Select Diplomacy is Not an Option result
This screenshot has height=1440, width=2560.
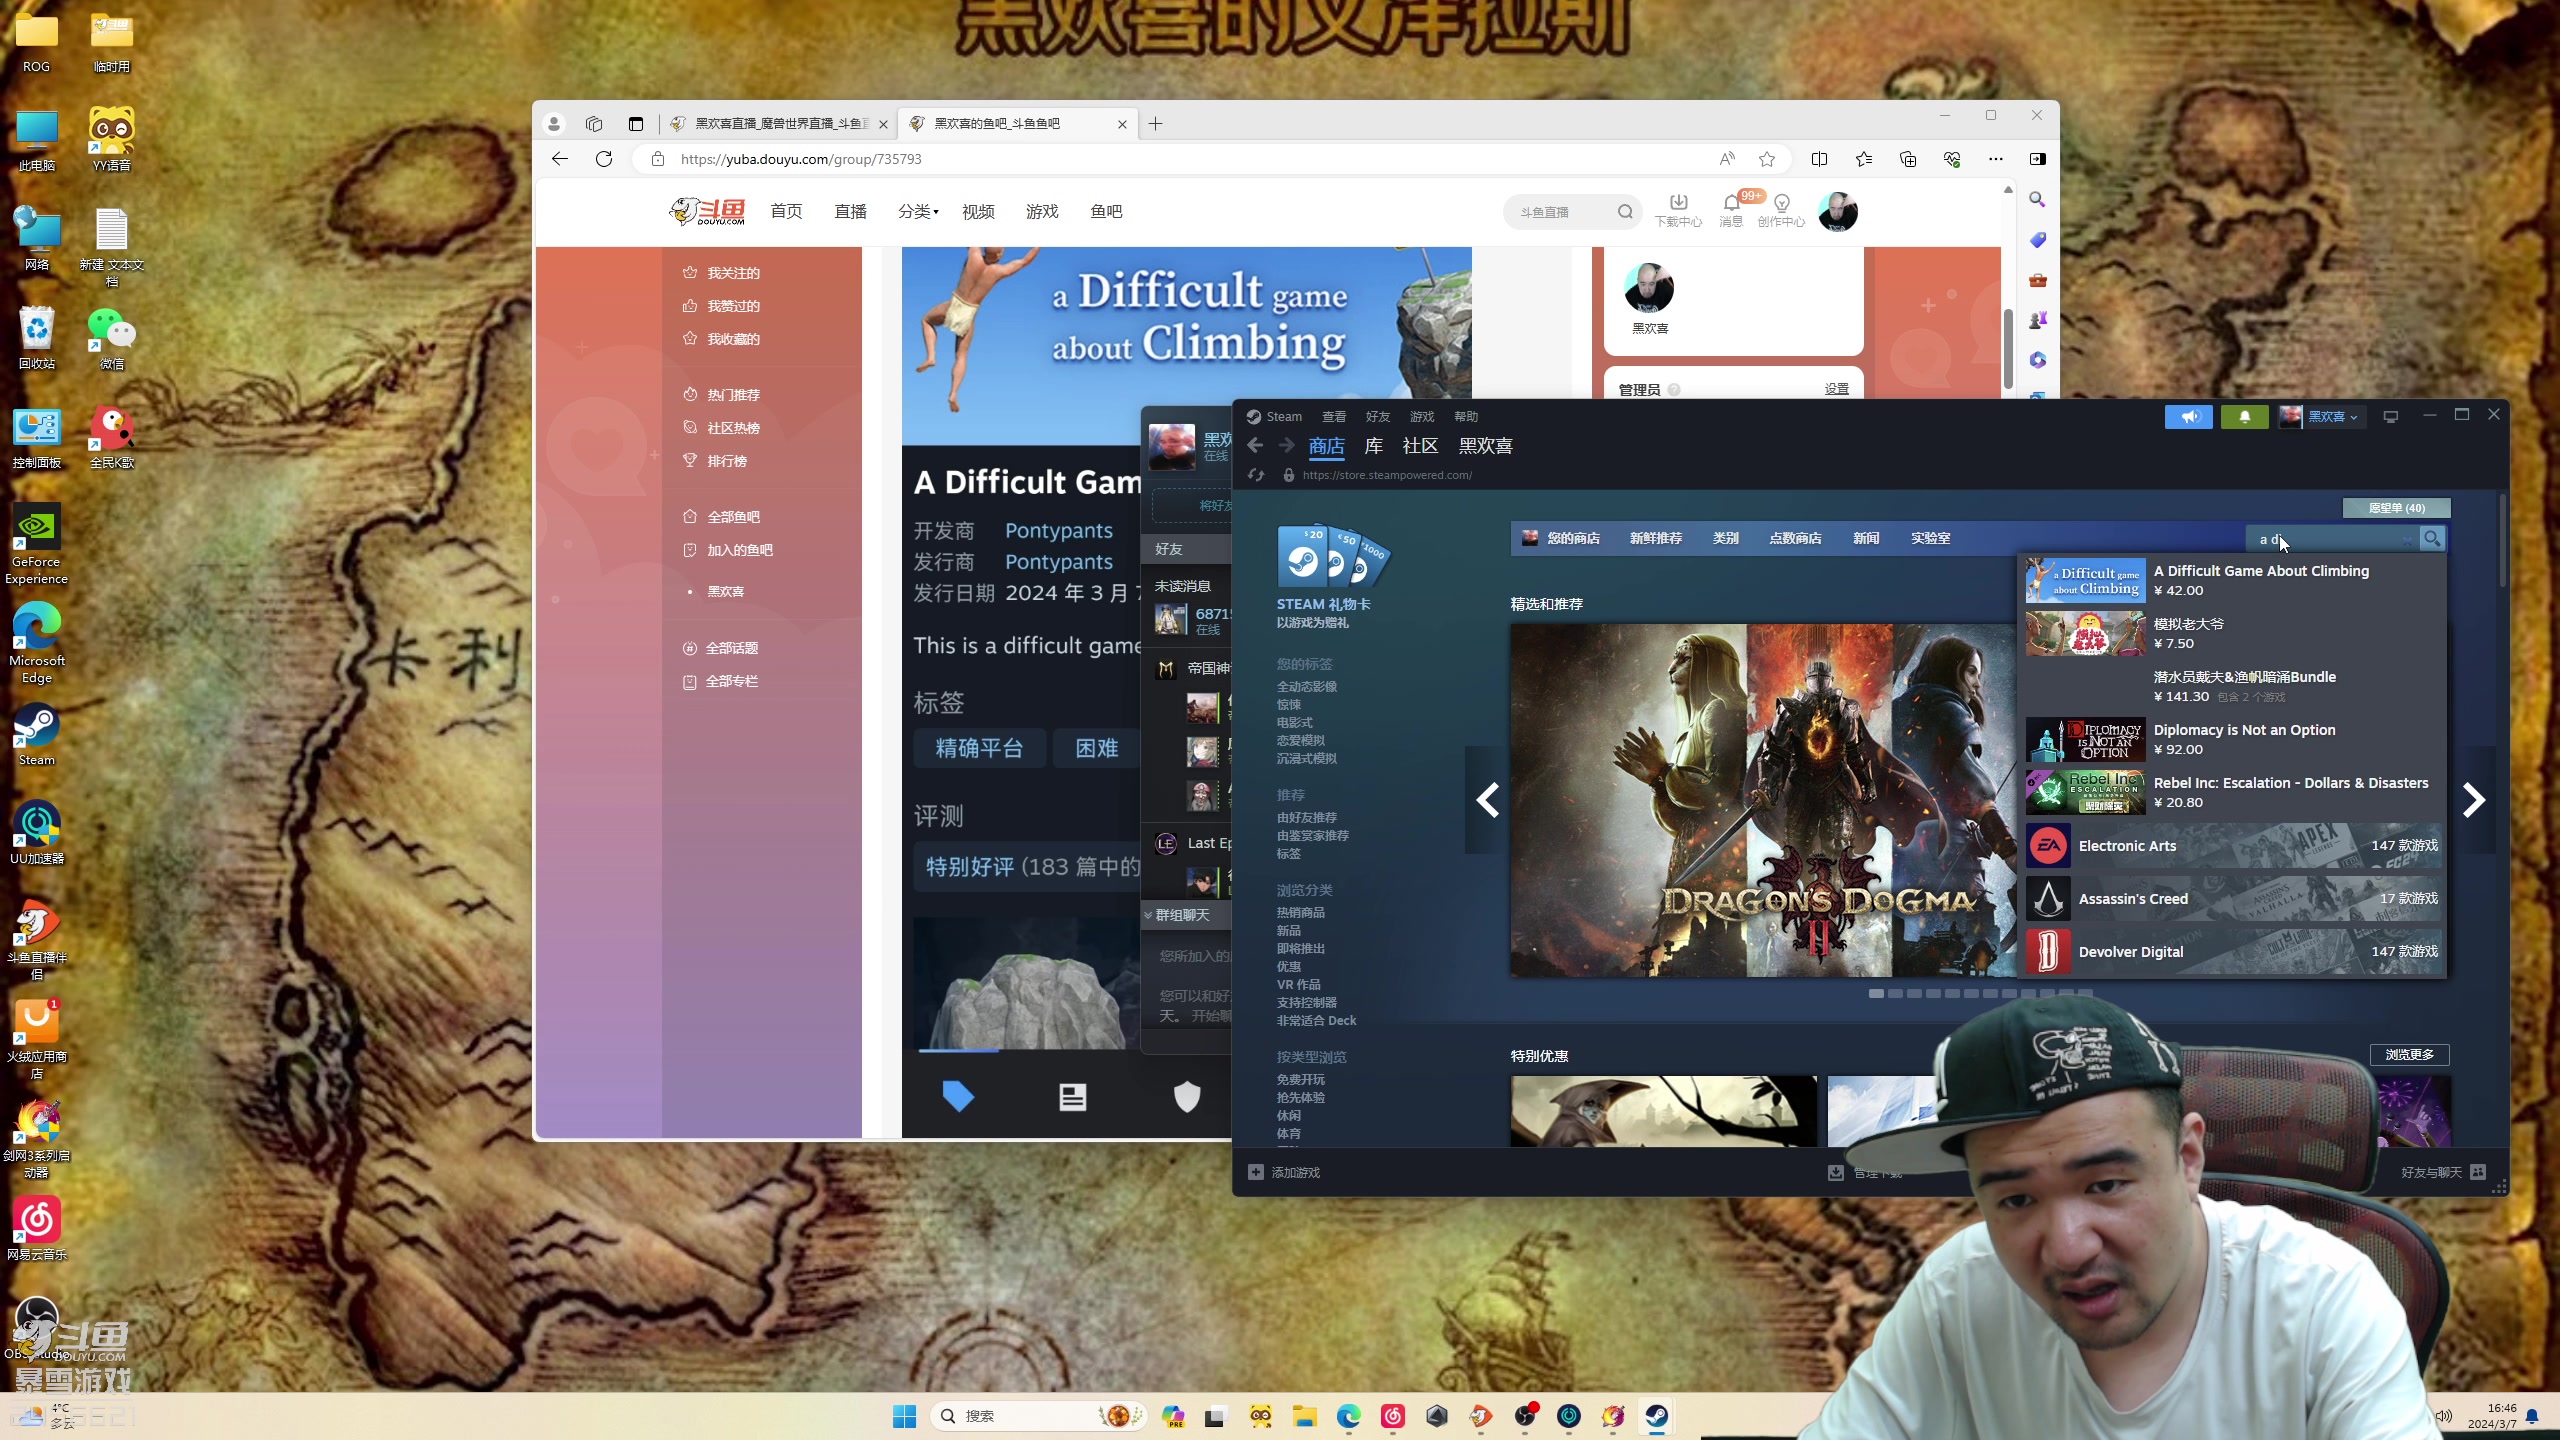pyautogui.click(x=2232, y=739)
